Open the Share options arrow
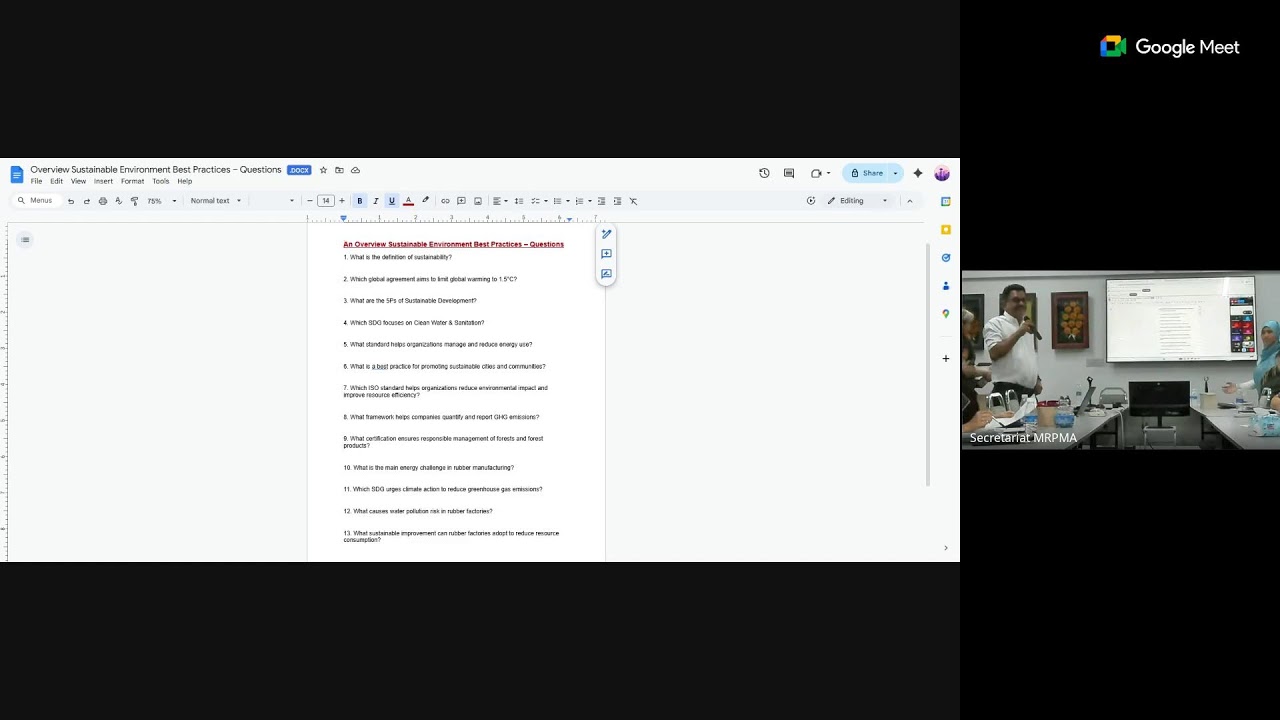Image resolution: width=1280 pixels, height=720 pixels. click(x=895, y=173)
